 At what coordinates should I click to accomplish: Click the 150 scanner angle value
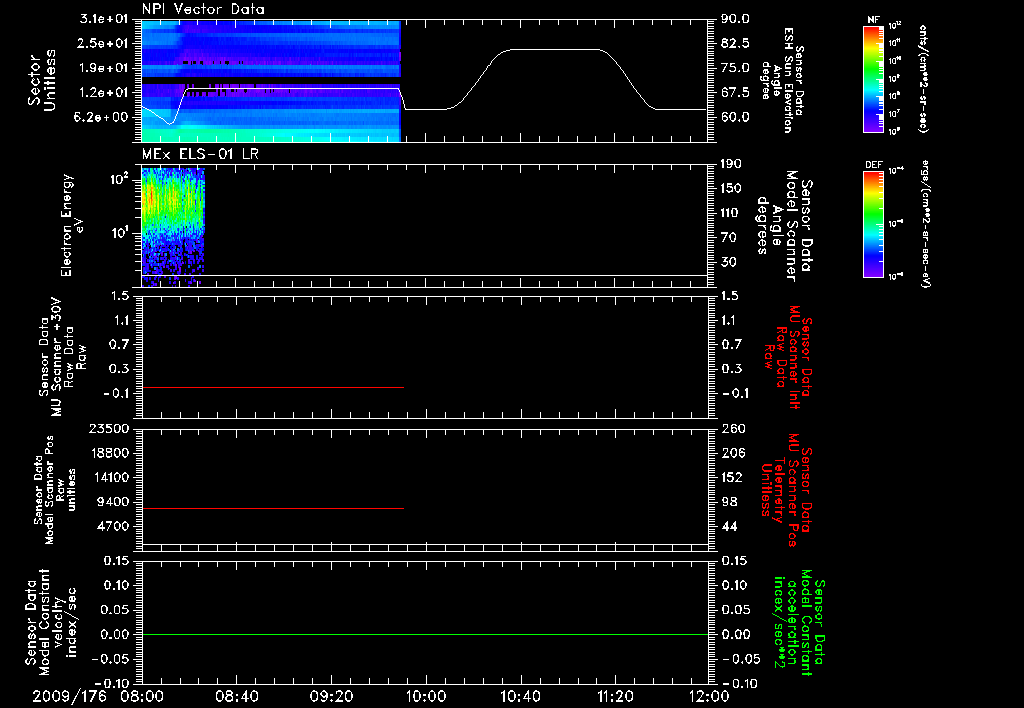point(731,188)
